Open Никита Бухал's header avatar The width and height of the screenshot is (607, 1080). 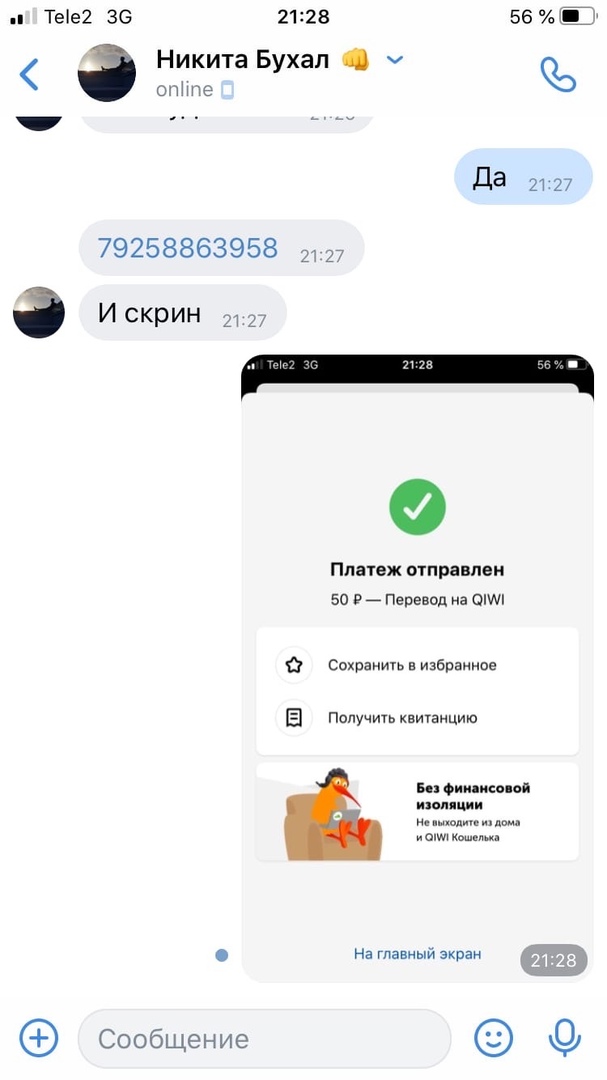[x=106, y=73]
